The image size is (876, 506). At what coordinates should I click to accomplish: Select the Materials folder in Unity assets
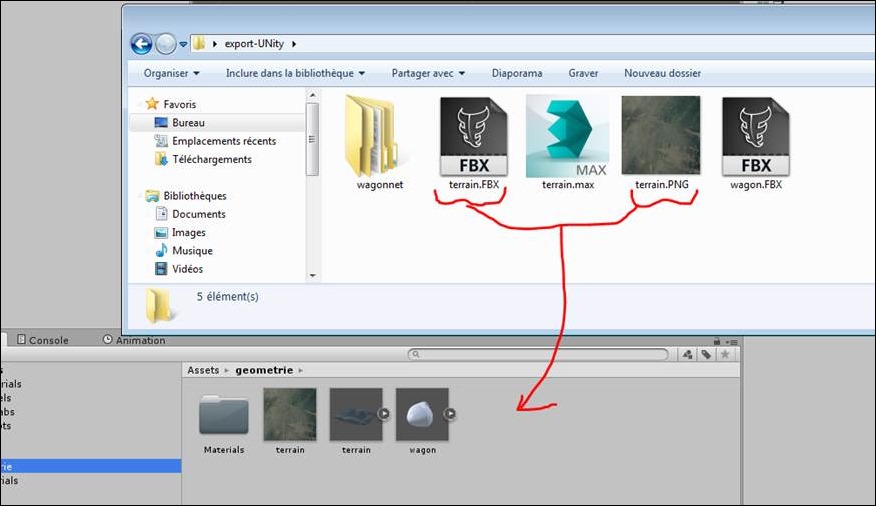224,414
